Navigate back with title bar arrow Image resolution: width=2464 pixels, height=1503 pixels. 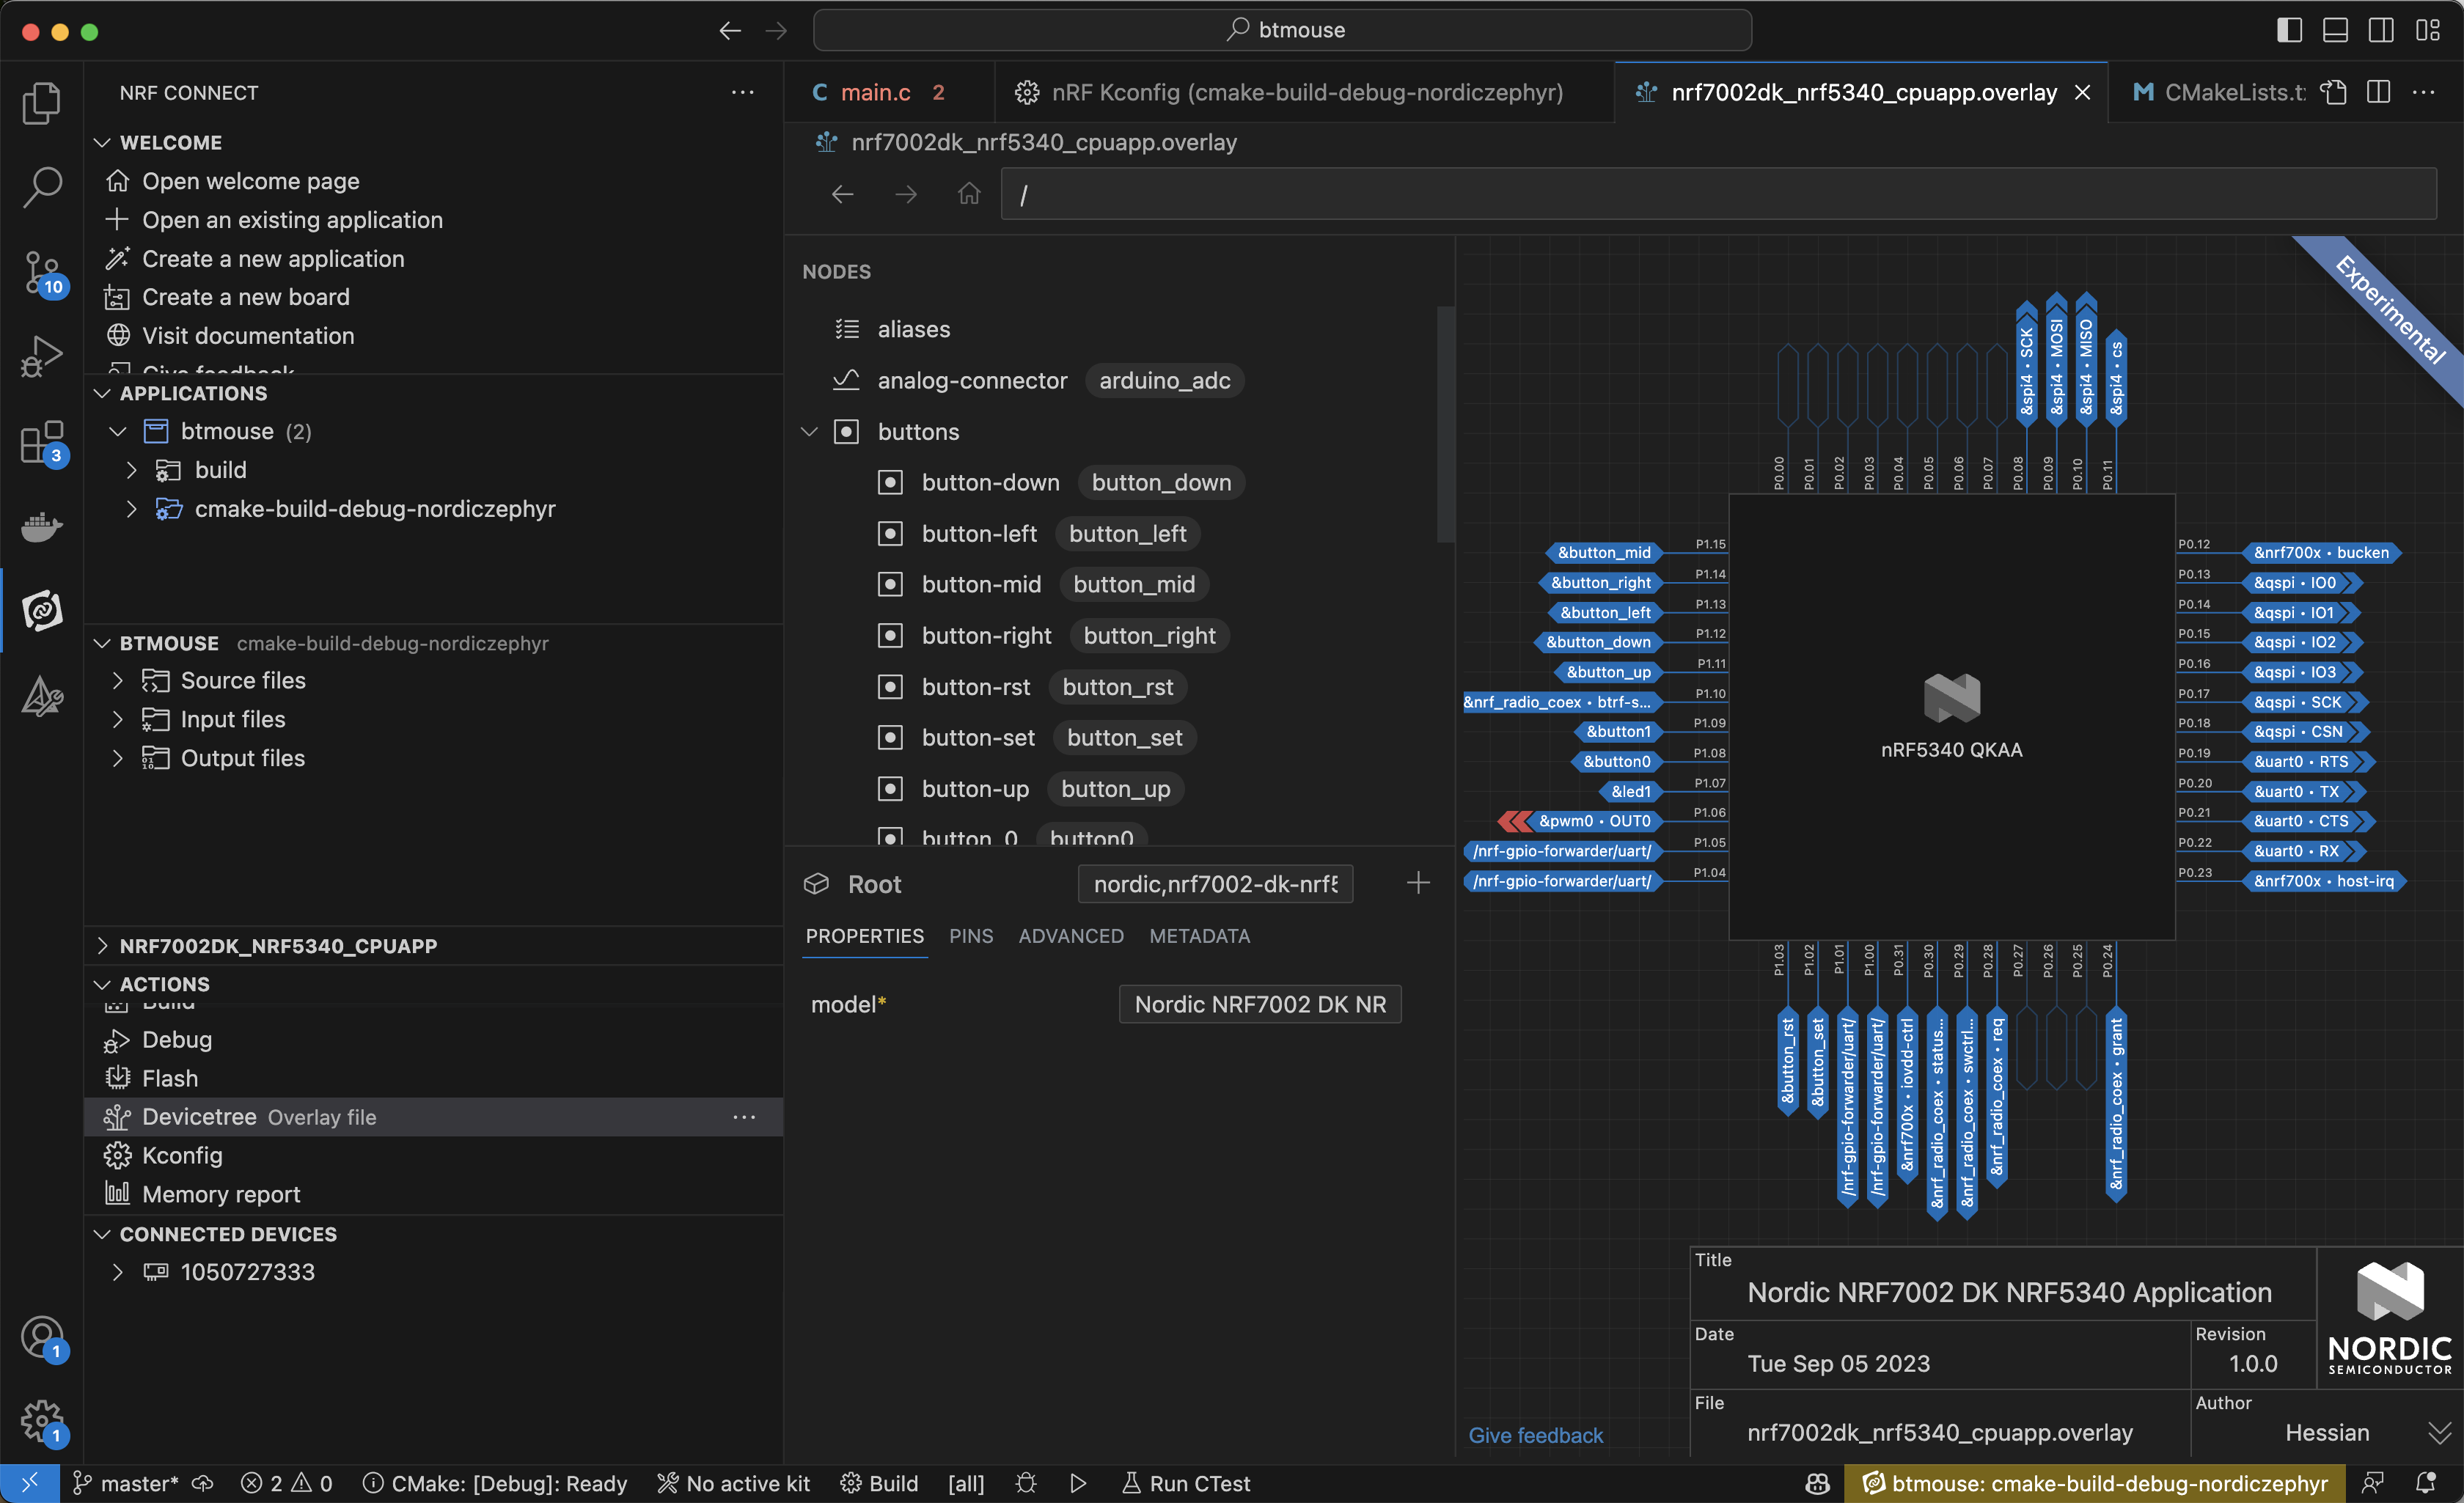[730, 30]
